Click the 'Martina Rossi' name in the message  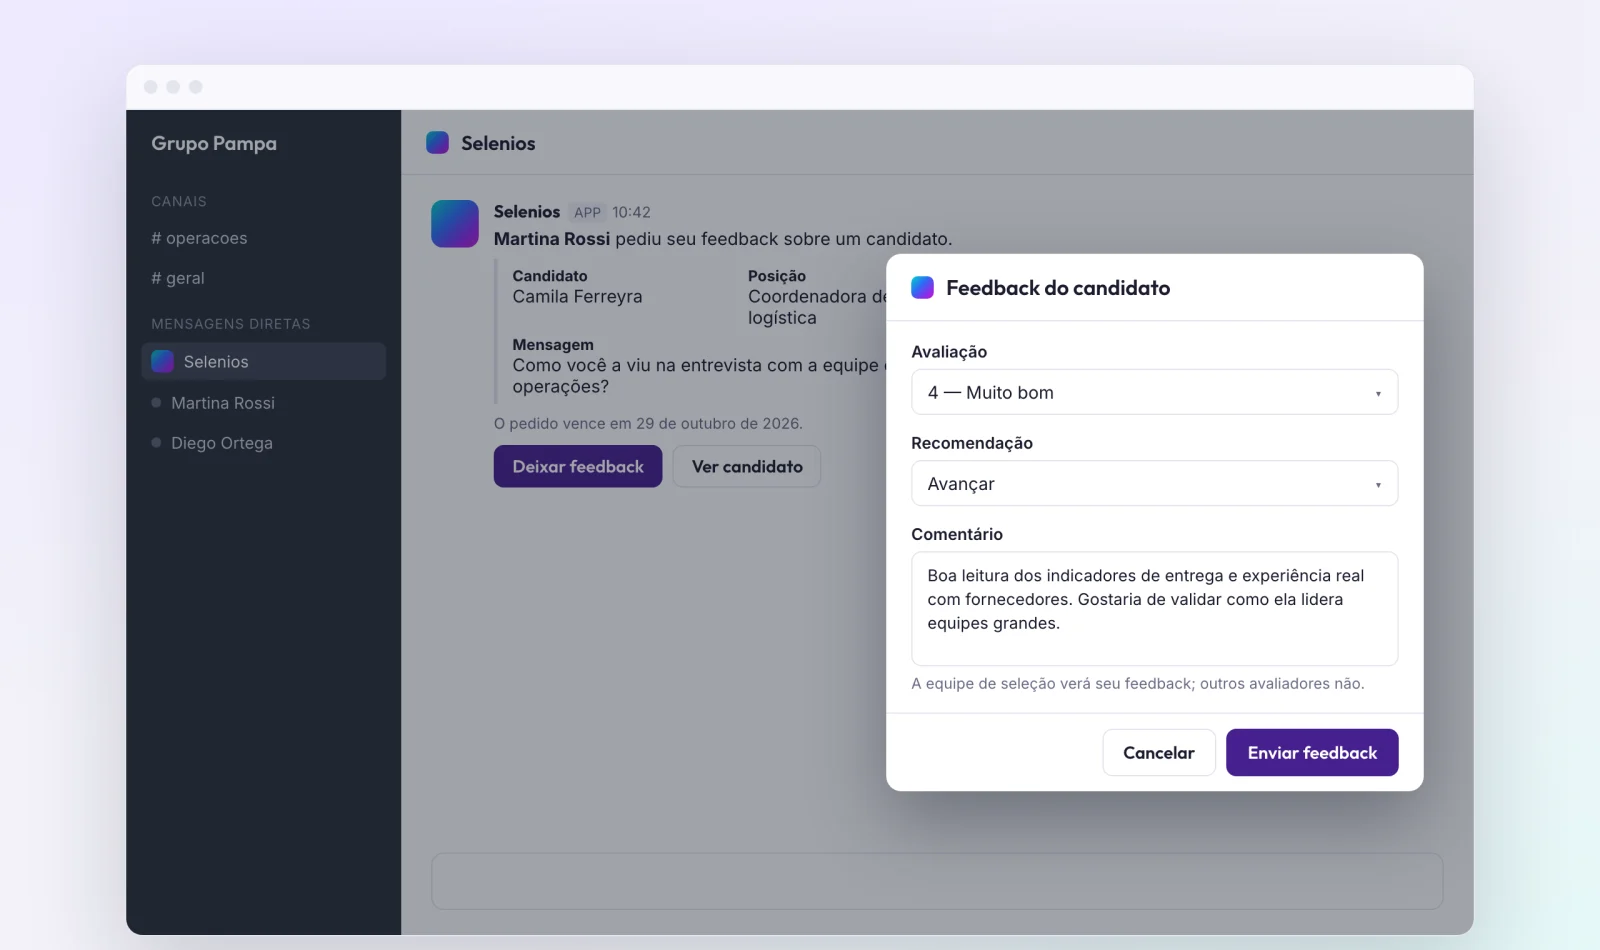(x=552, y=239)
